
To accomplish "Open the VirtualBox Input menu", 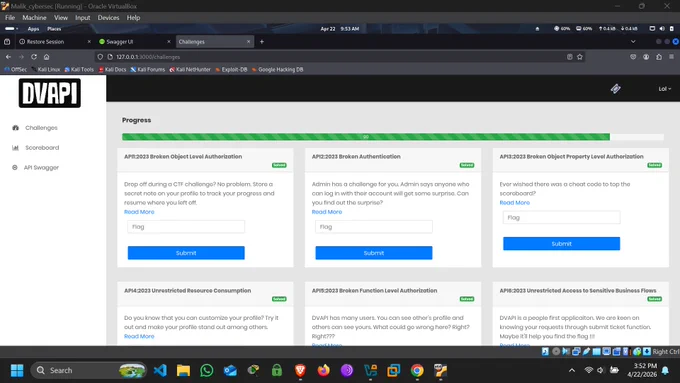I will click(82, 18).
